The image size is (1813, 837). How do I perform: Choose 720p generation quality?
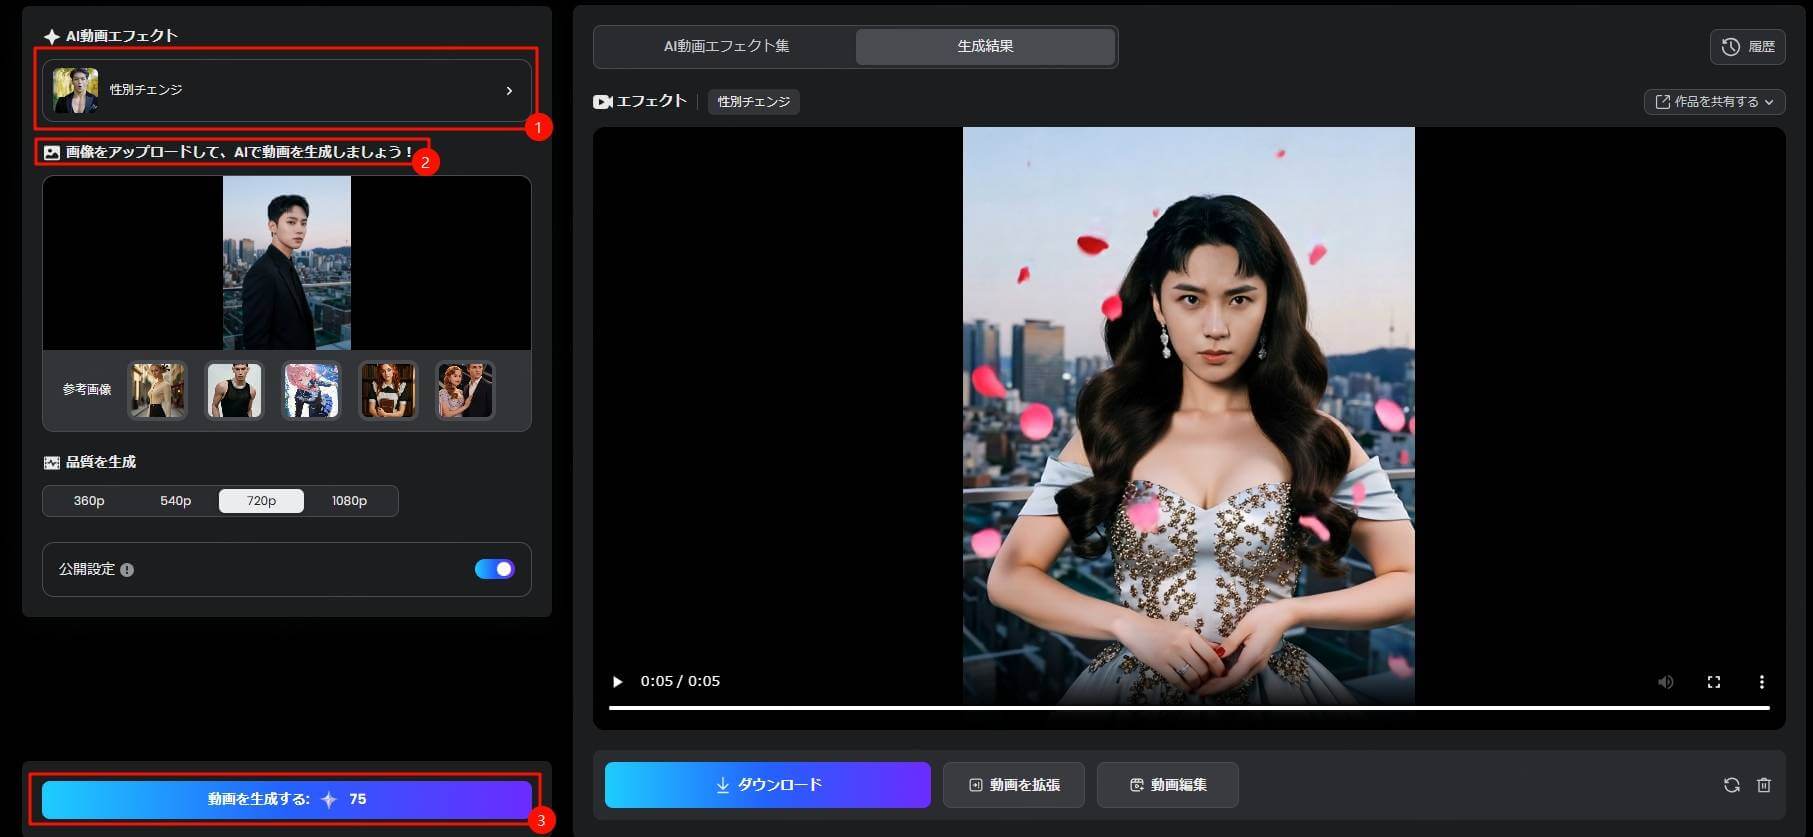pos(261,501)
